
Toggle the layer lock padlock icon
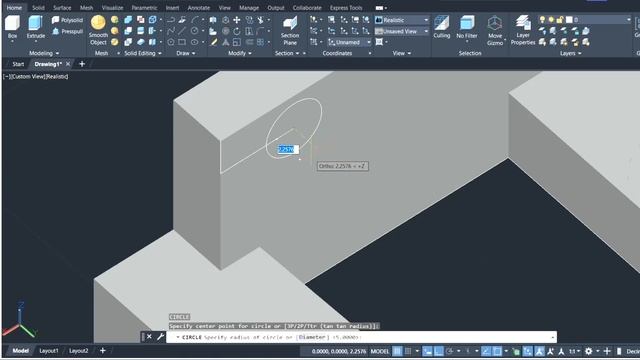[x=560, y=20]
